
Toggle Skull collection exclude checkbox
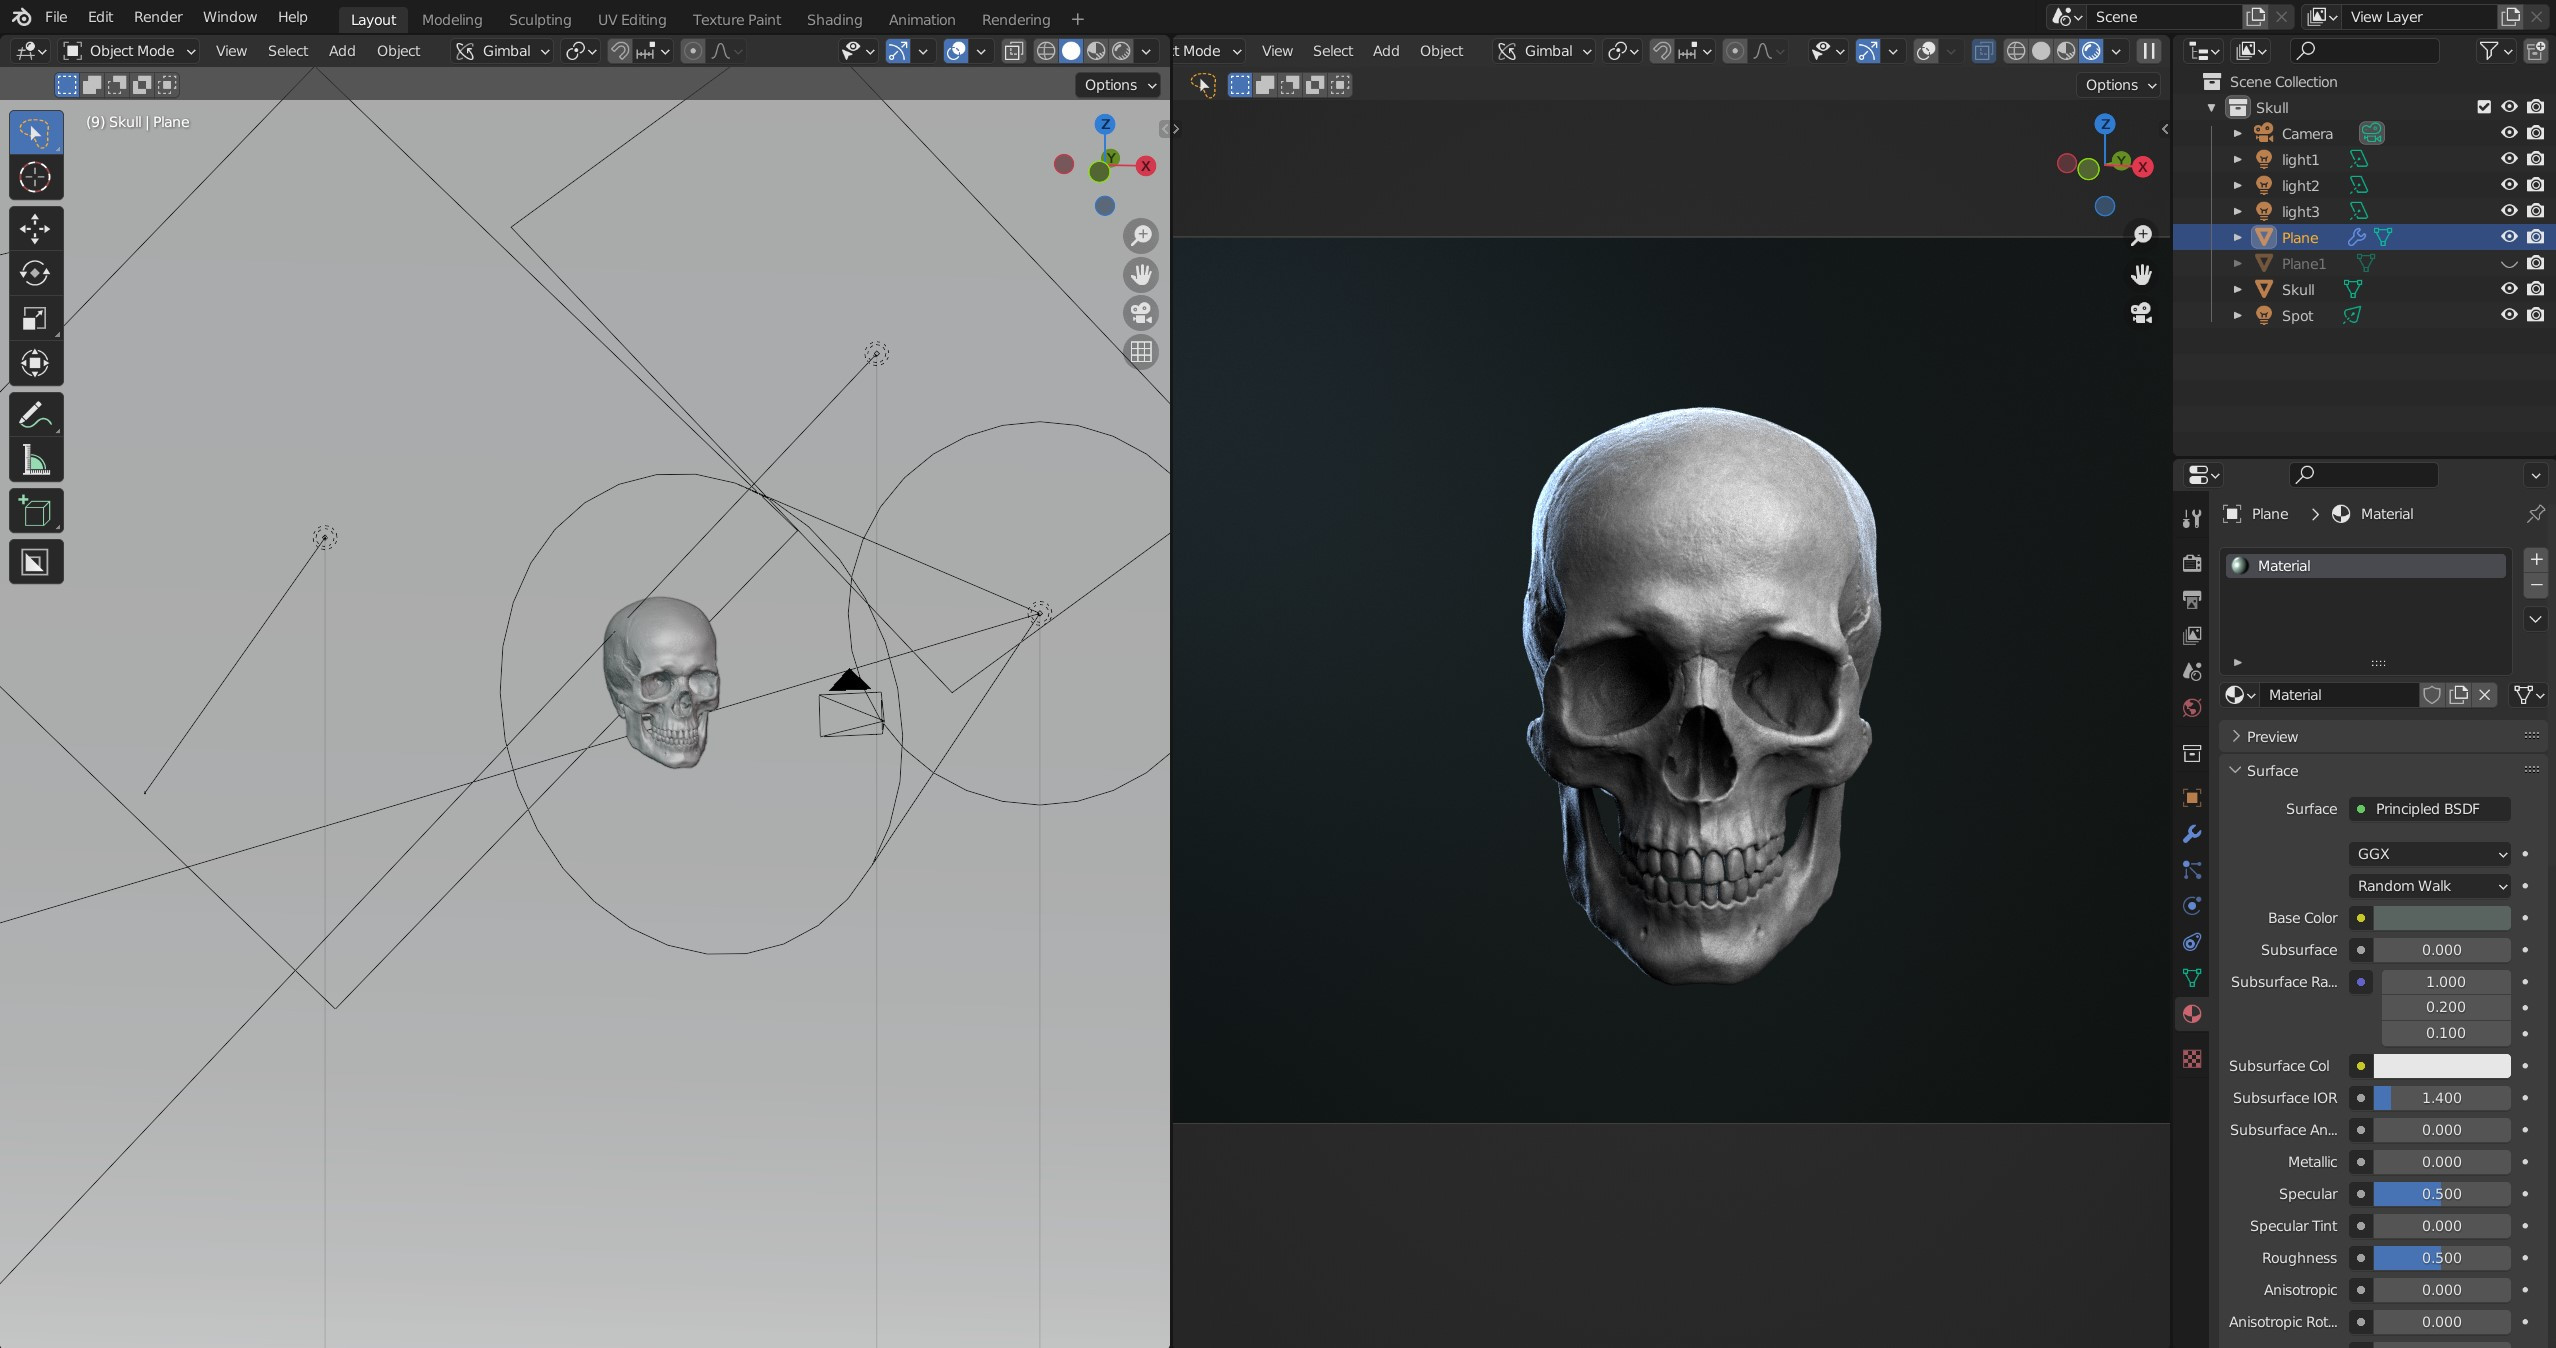[2483, 107]
